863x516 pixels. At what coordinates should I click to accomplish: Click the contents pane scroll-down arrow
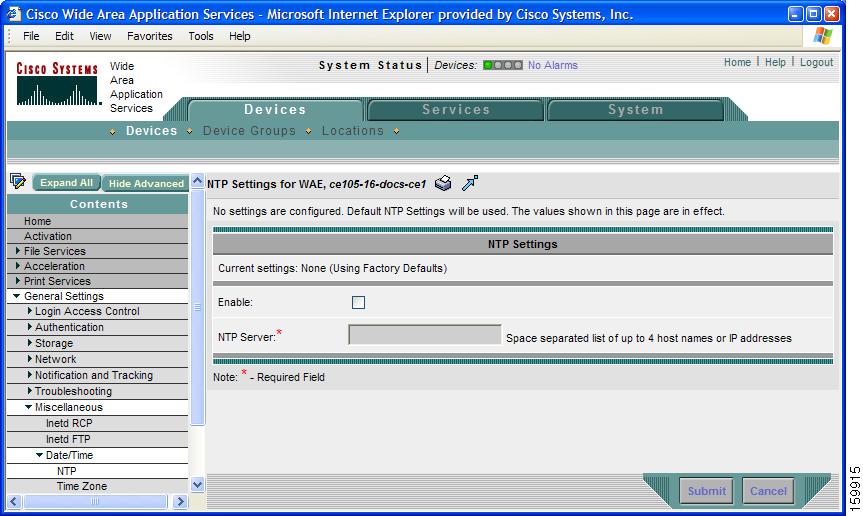pyautogui.click(x=198, y=485)
